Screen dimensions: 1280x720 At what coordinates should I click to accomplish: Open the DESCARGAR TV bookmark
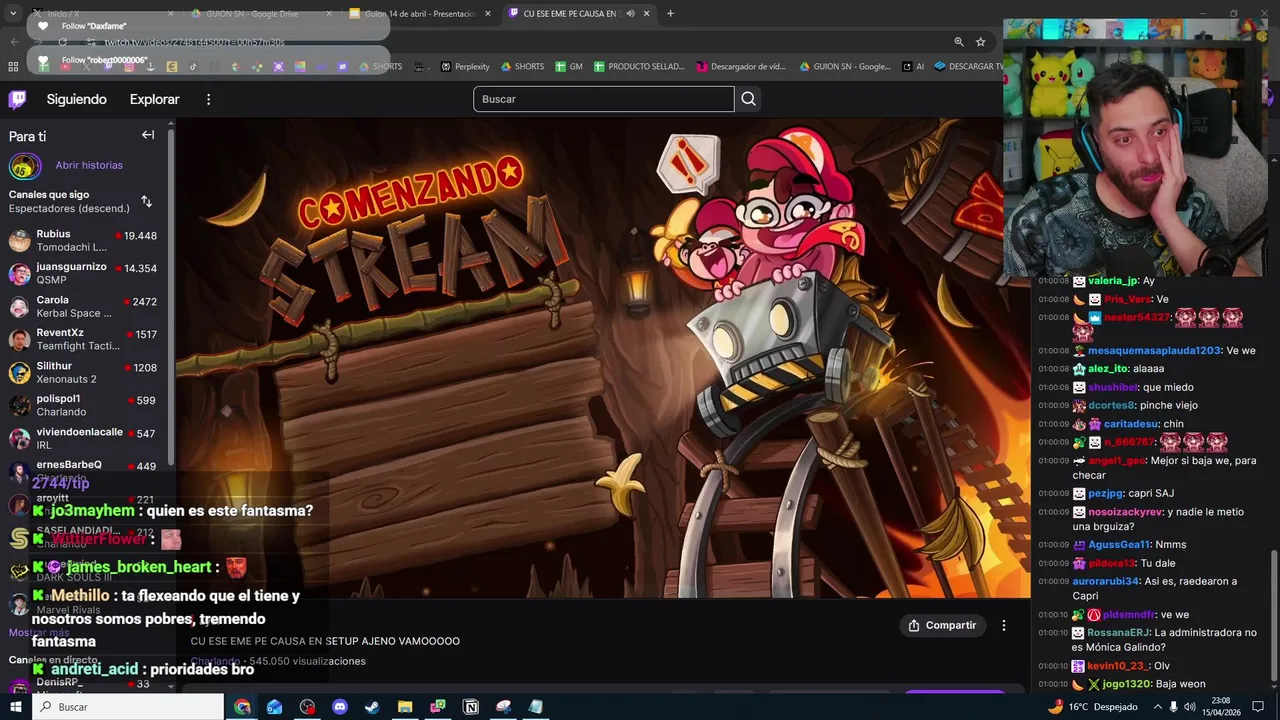(969, 67)
